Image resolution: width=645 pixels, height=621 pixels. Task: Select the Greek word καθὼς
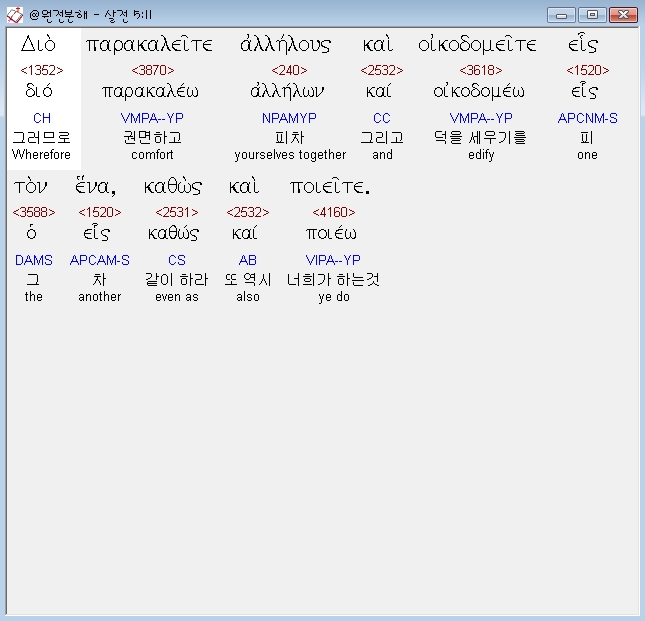coord(173,187)
